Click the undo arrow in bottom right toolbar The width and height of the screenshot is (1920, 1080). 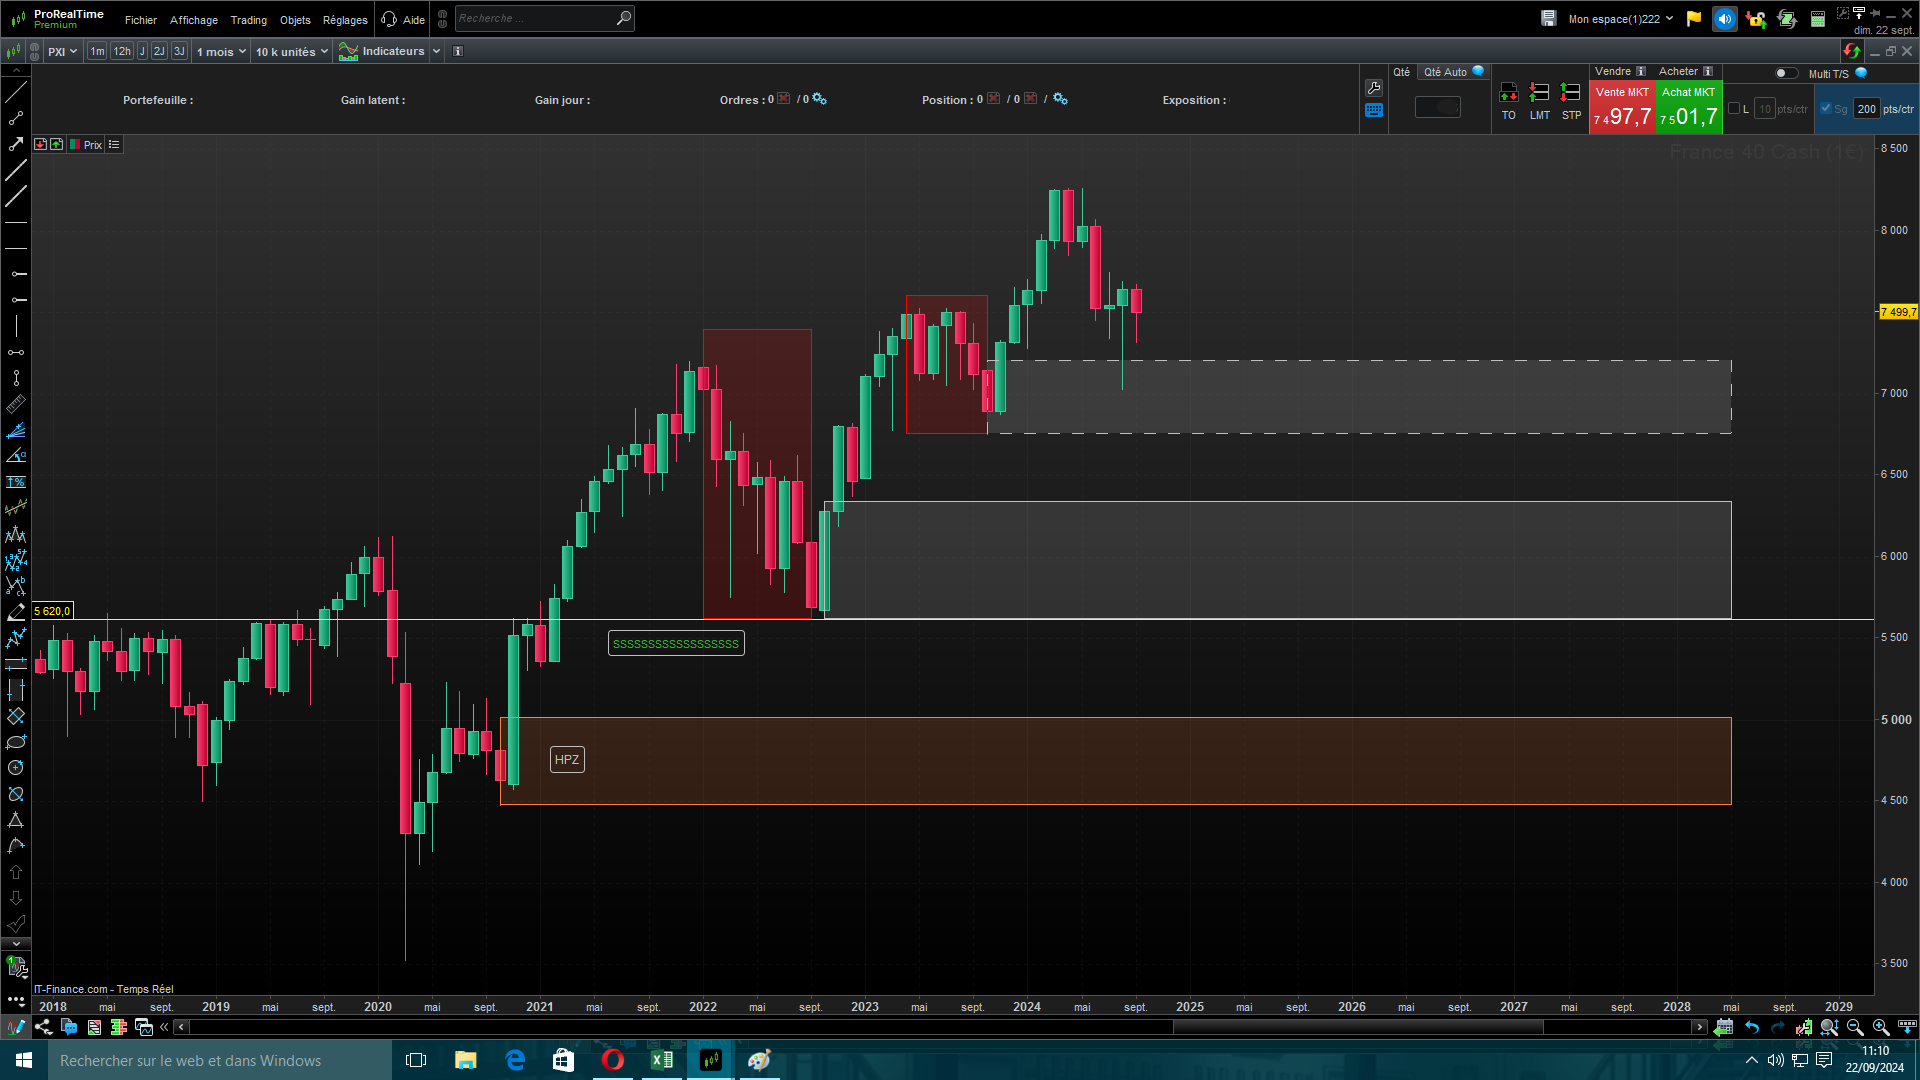point(1752,1027)
